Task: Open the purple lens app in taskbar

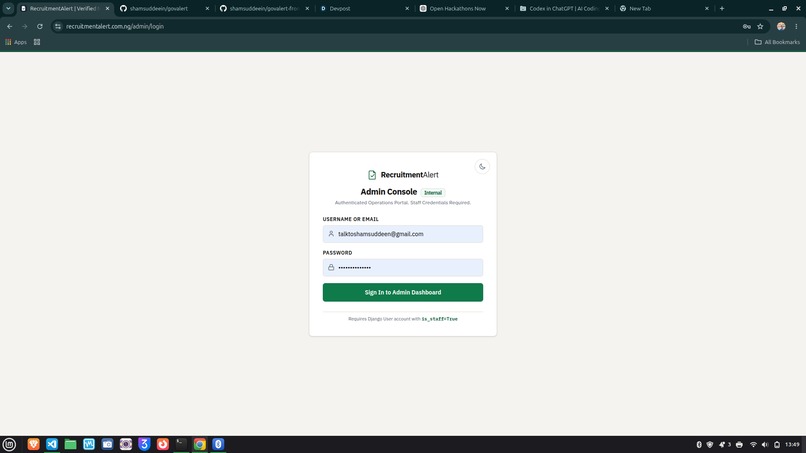Action: 126,444
